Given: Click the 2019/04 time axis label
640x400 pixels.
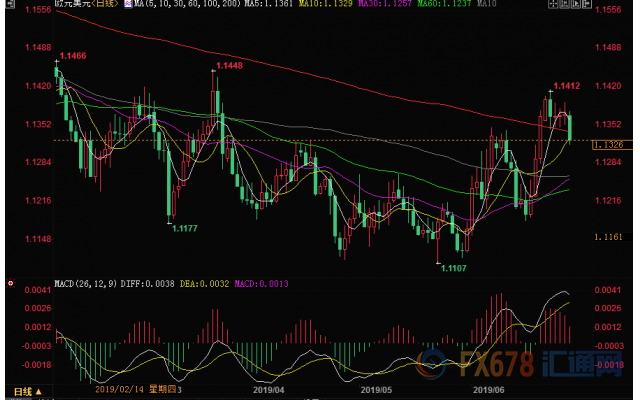Looking at the screenshot, I should (268, 390).
